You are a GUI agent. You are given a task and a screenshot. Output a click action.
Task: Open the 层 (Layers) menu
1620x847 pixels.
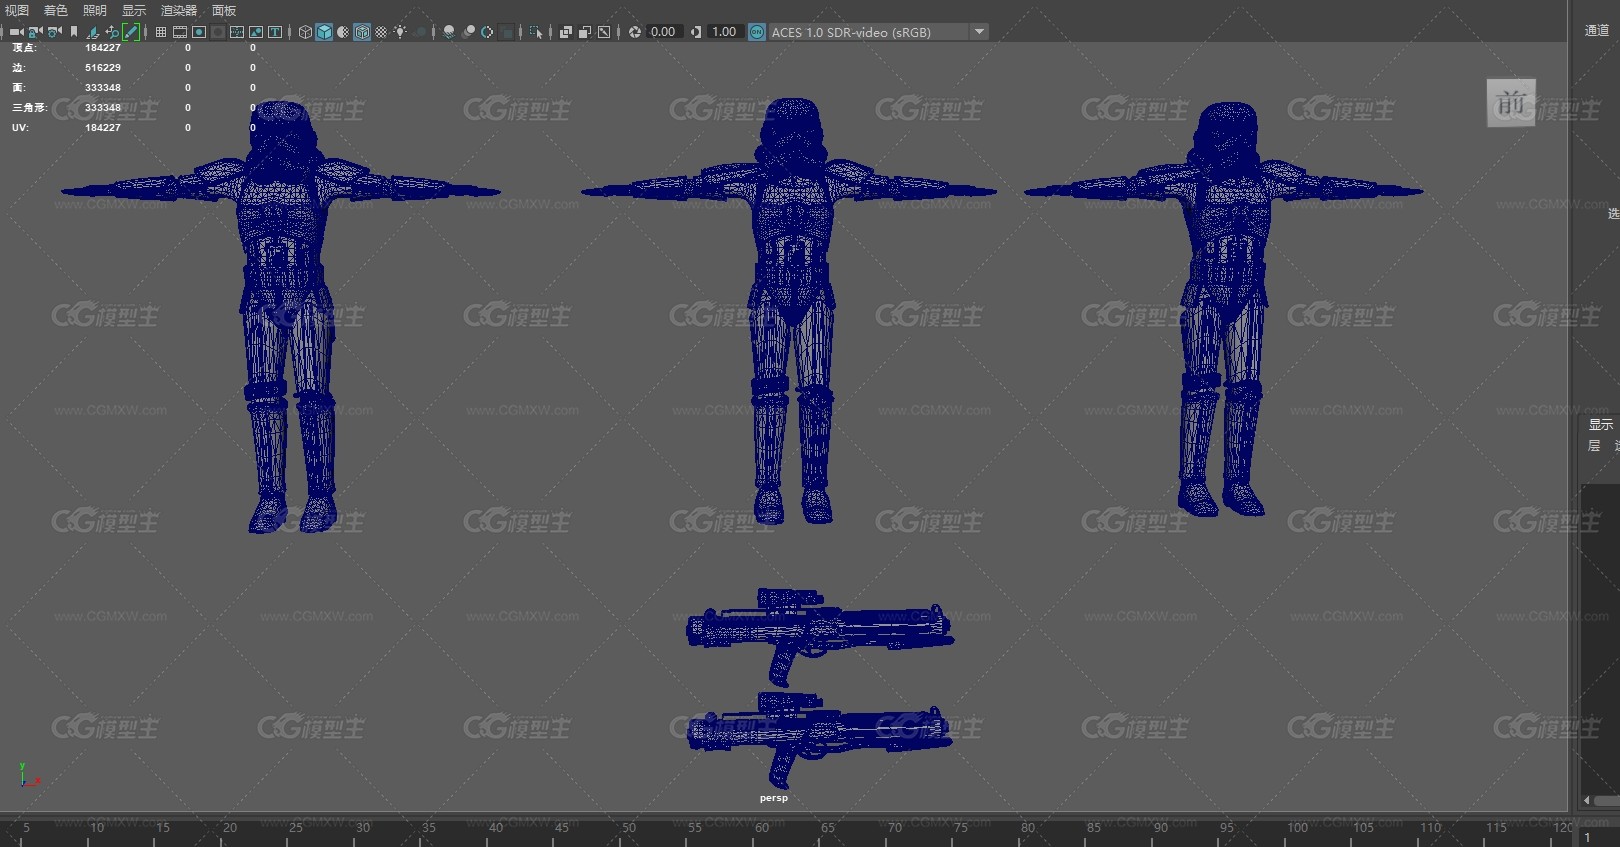click(1594, 446)
